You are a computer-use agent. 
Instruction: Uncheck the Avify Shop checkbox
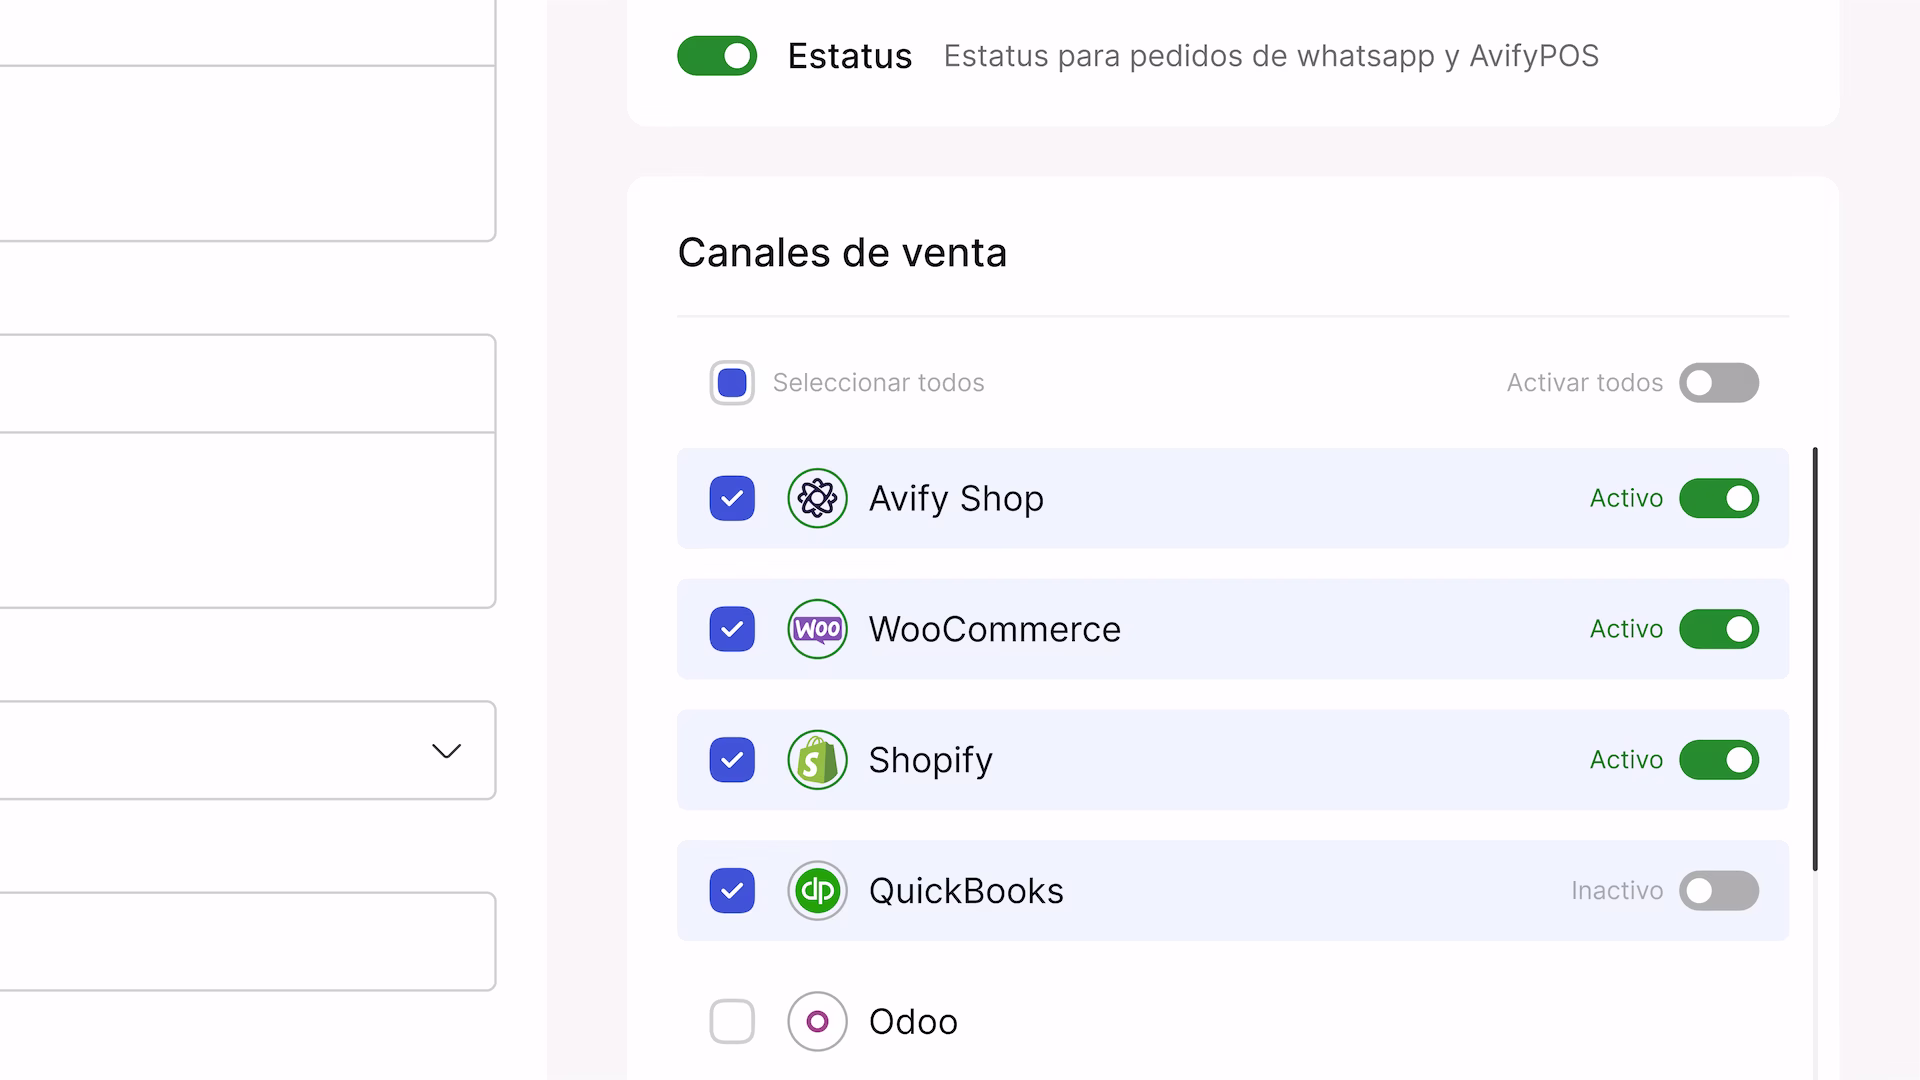(732, 498)
